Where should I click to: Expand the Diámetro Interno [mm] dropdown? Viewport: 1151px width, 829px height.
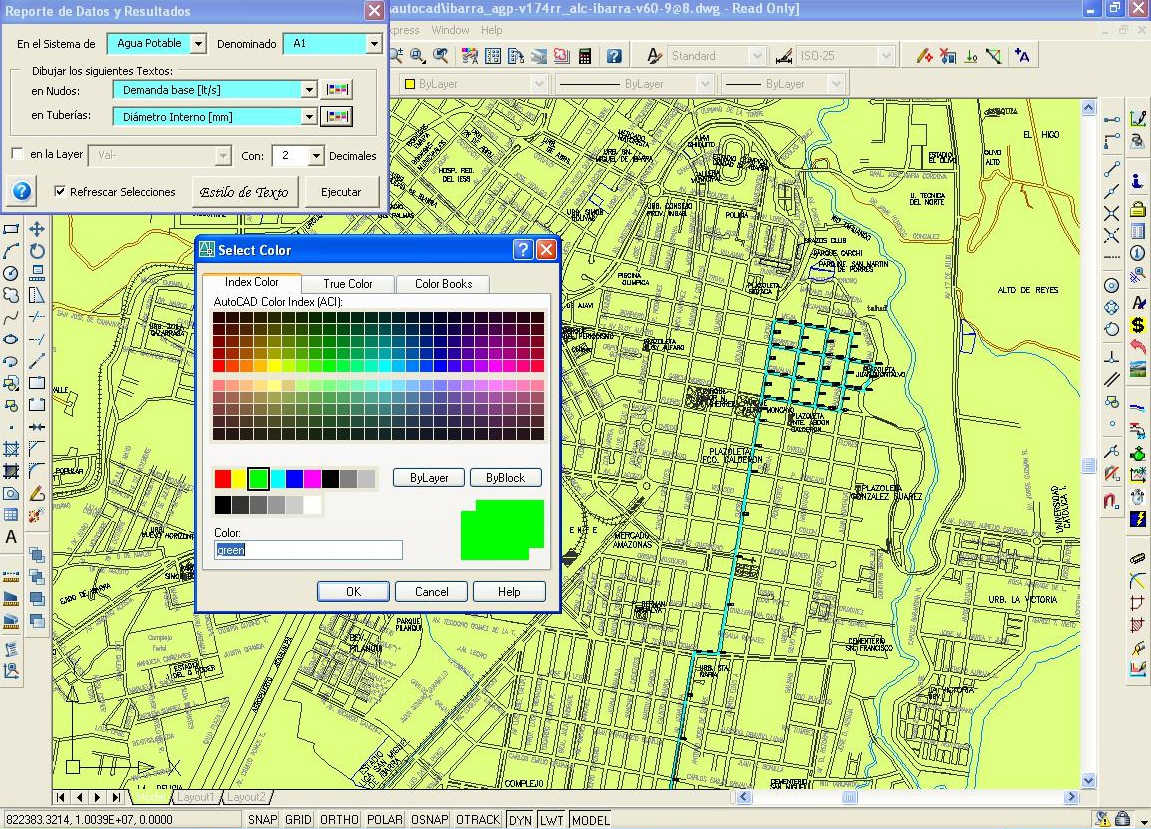309,117
